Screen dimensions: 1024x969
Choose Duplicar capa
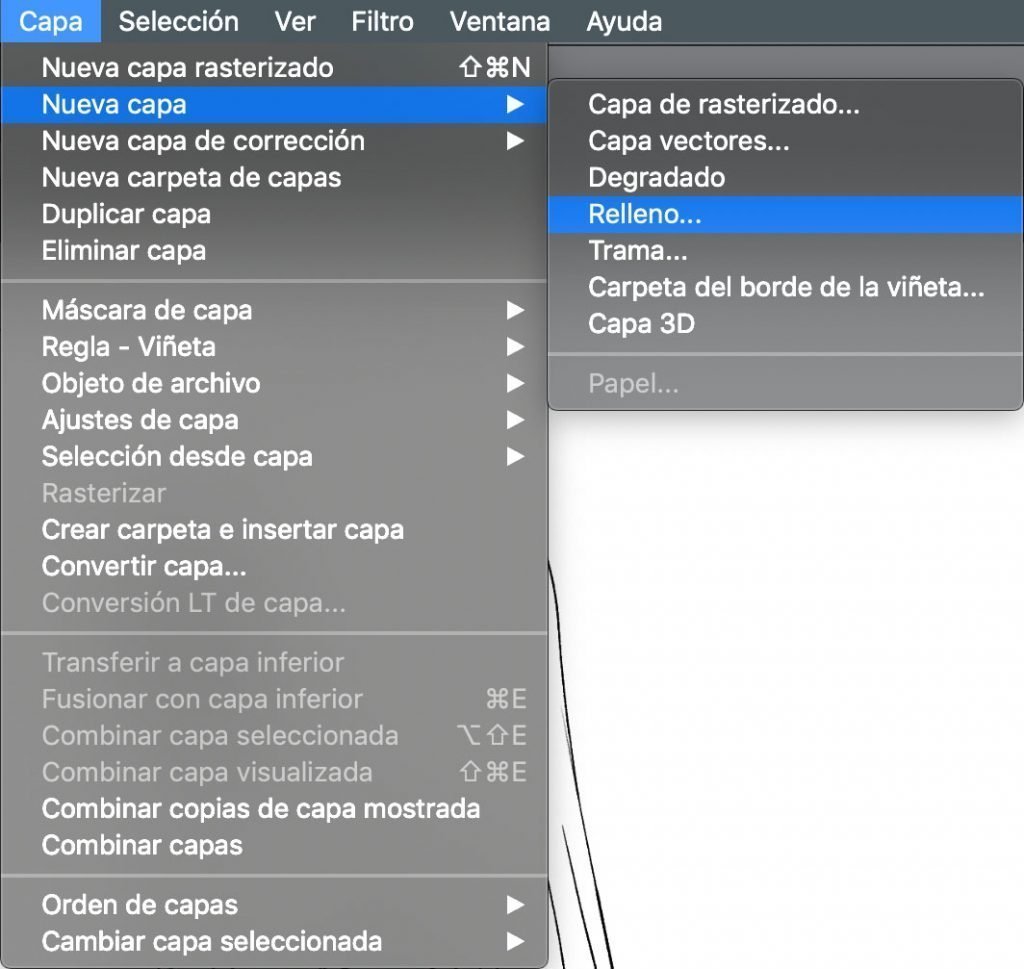point(274,214)
